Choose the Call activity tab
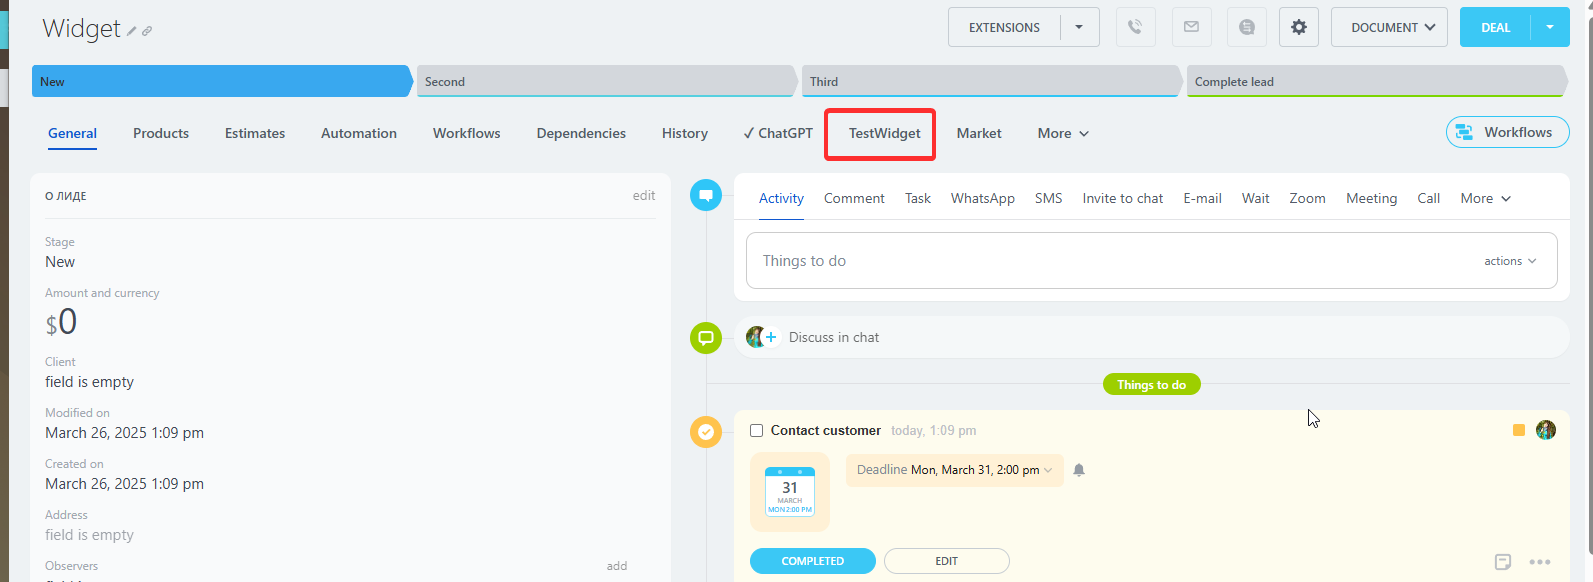Screen dimensions: 1593x582 tap(1429, 198)
